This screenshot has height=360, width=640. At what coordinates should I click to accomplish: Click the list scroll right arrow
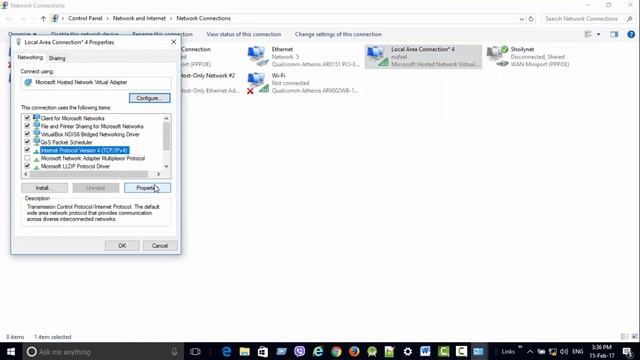(158, 174)
